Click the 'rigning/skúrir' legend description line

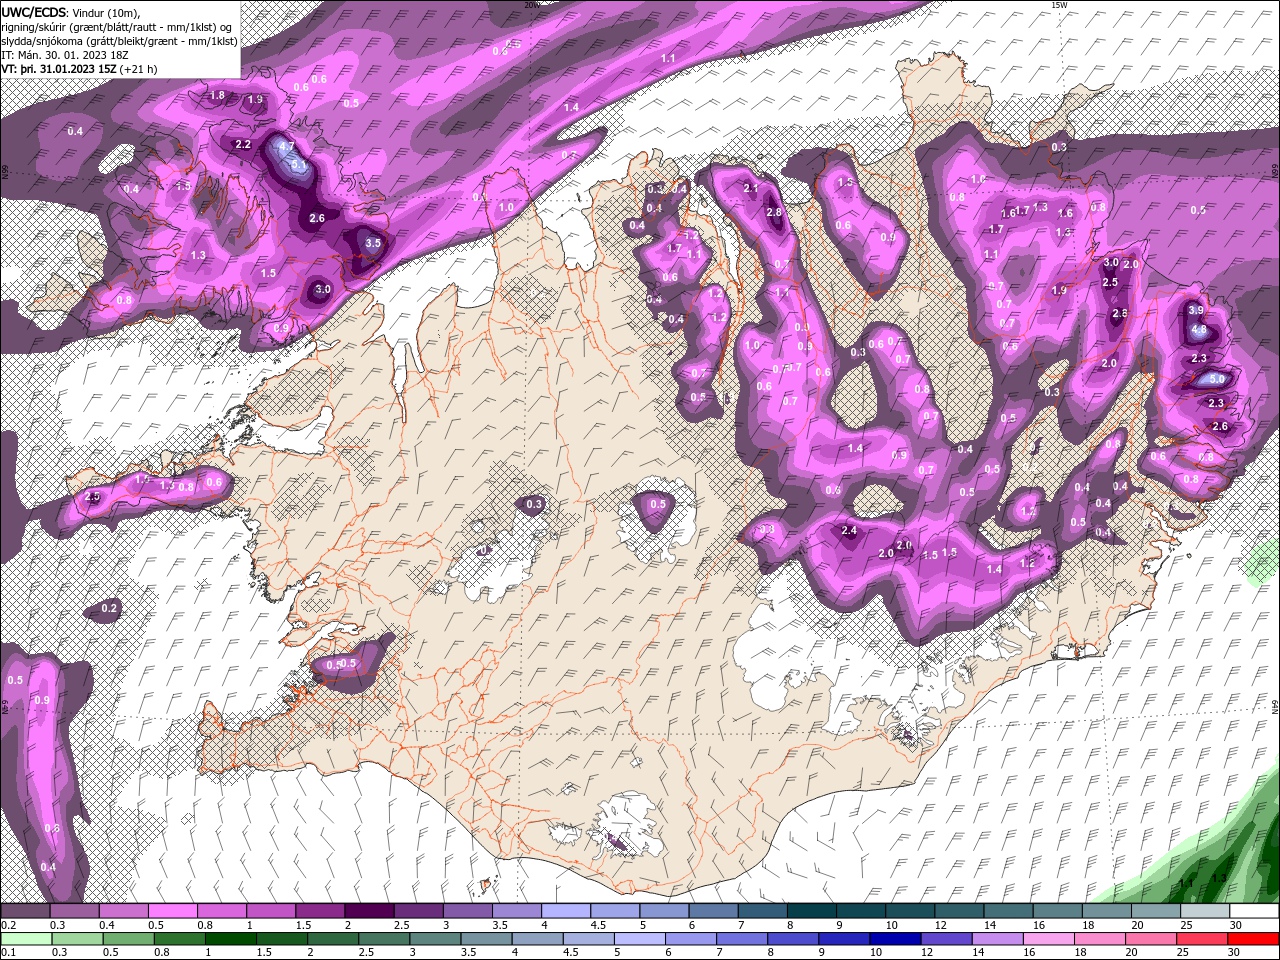[118, 26]
